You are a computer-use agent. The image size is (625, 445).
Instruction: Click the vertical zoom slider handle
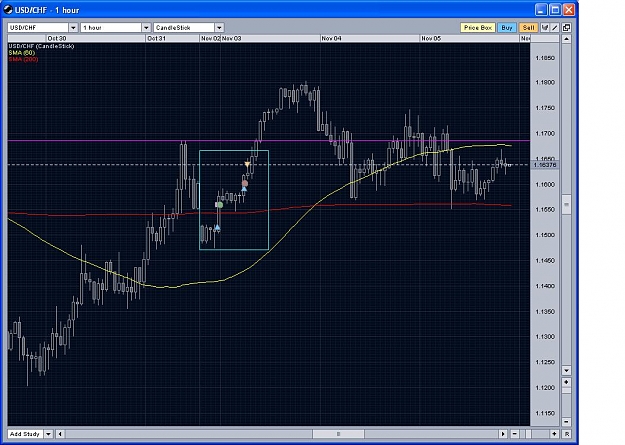[566, 391]
